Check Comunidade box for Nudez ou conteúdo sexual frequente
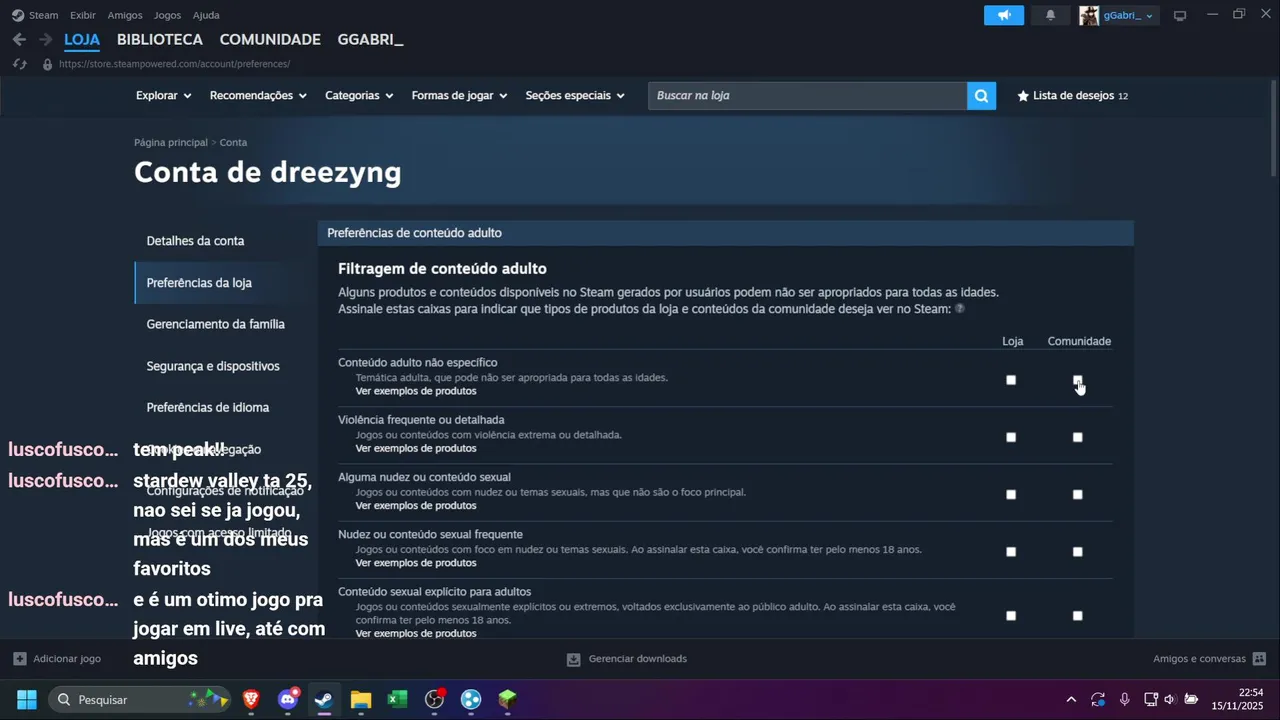The width and height of the screenshot is (1280, 720). click(x=1077, y=551)
